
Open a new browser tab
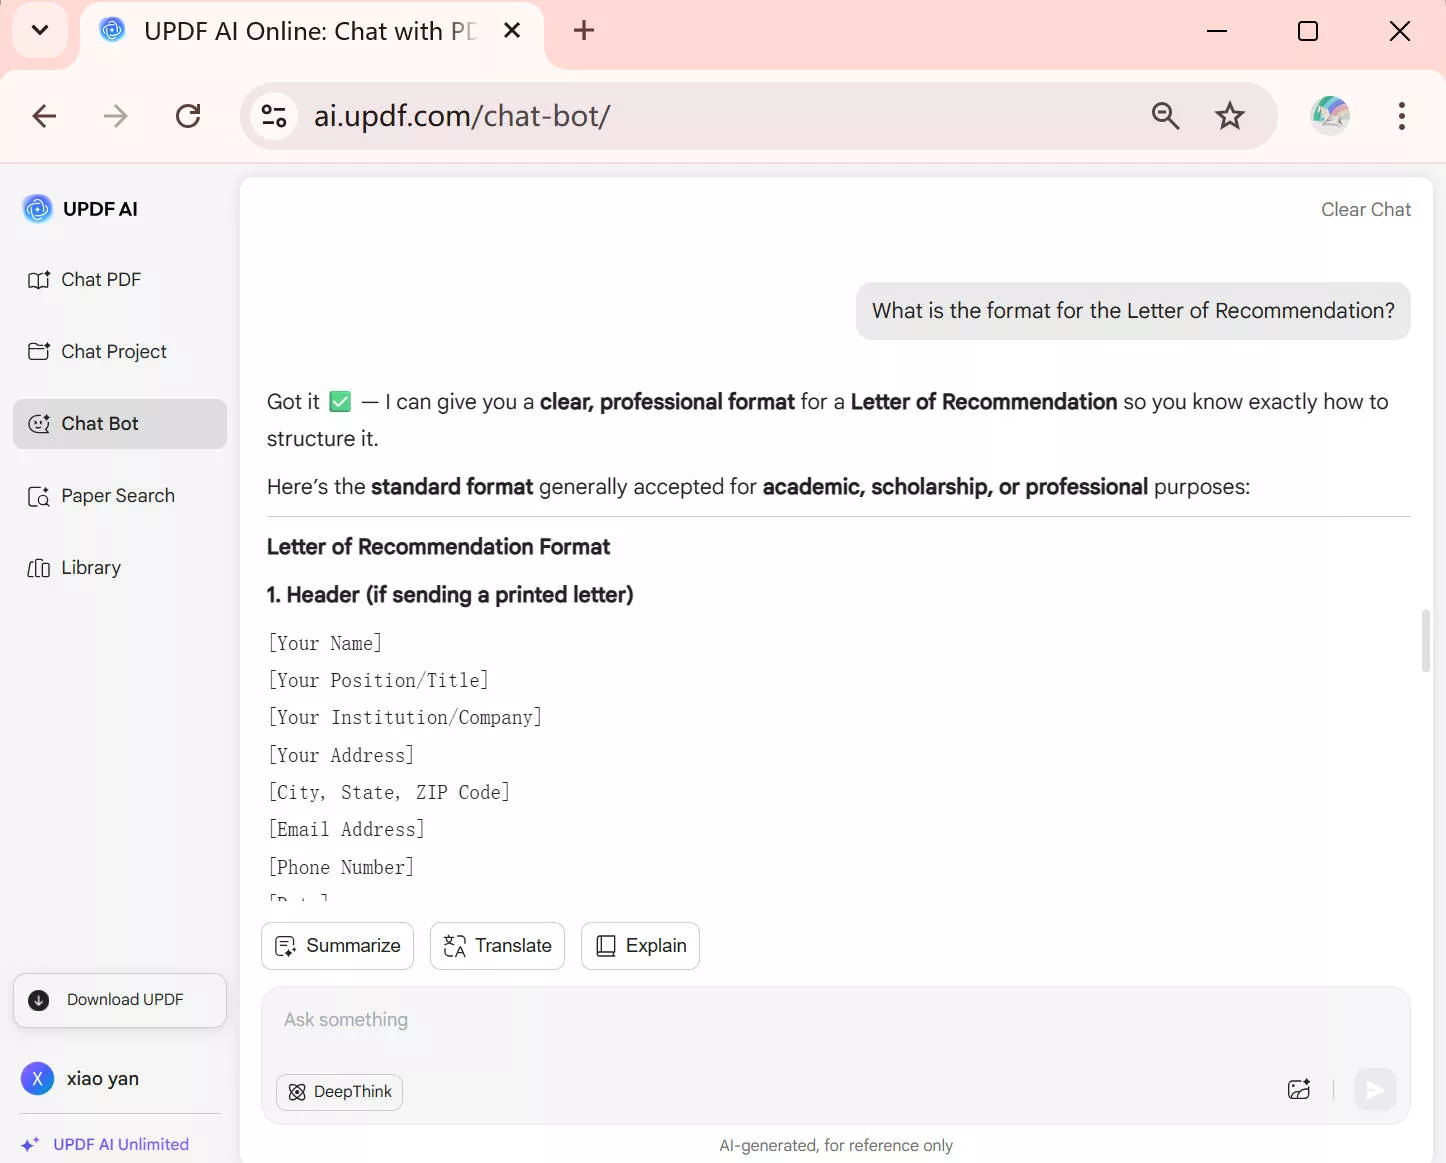click(584, 31)
